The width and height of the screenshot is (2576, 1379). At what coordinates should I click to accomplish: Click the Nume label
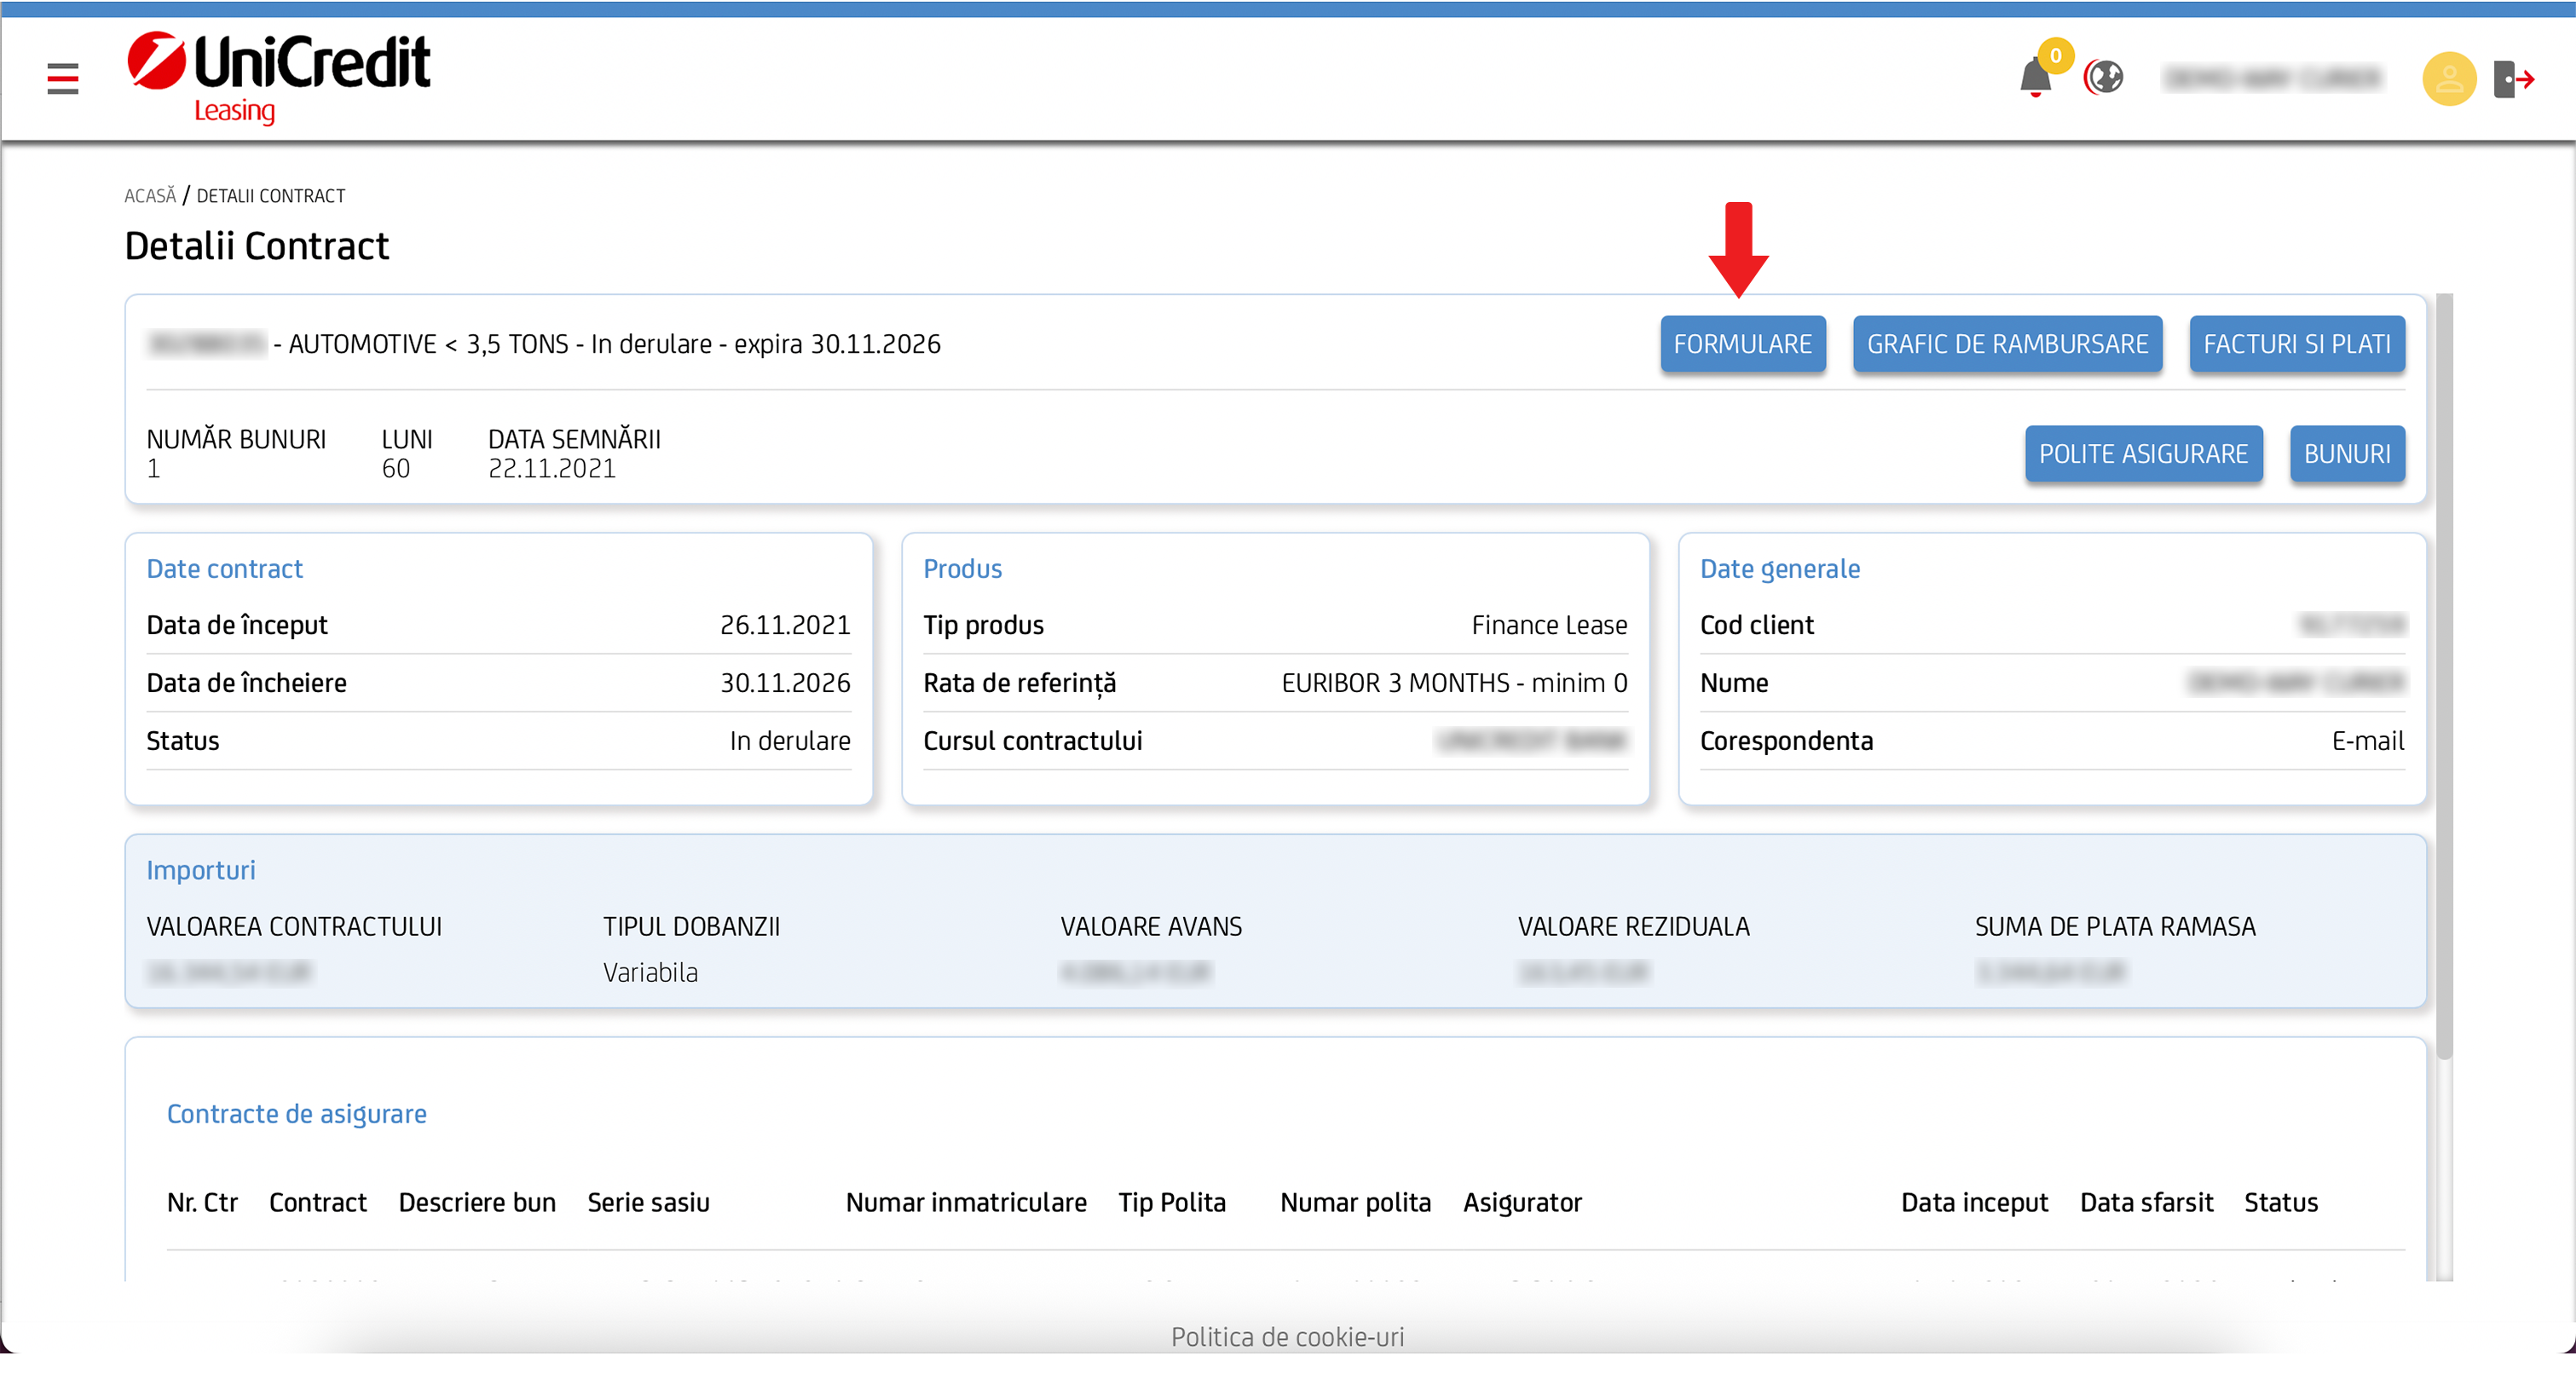tap(1734, 683)
